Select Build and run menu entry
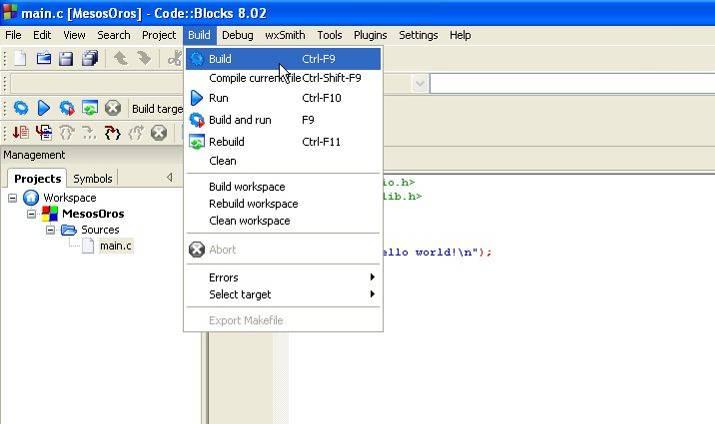Screen dimensions: 715x424 283,120
